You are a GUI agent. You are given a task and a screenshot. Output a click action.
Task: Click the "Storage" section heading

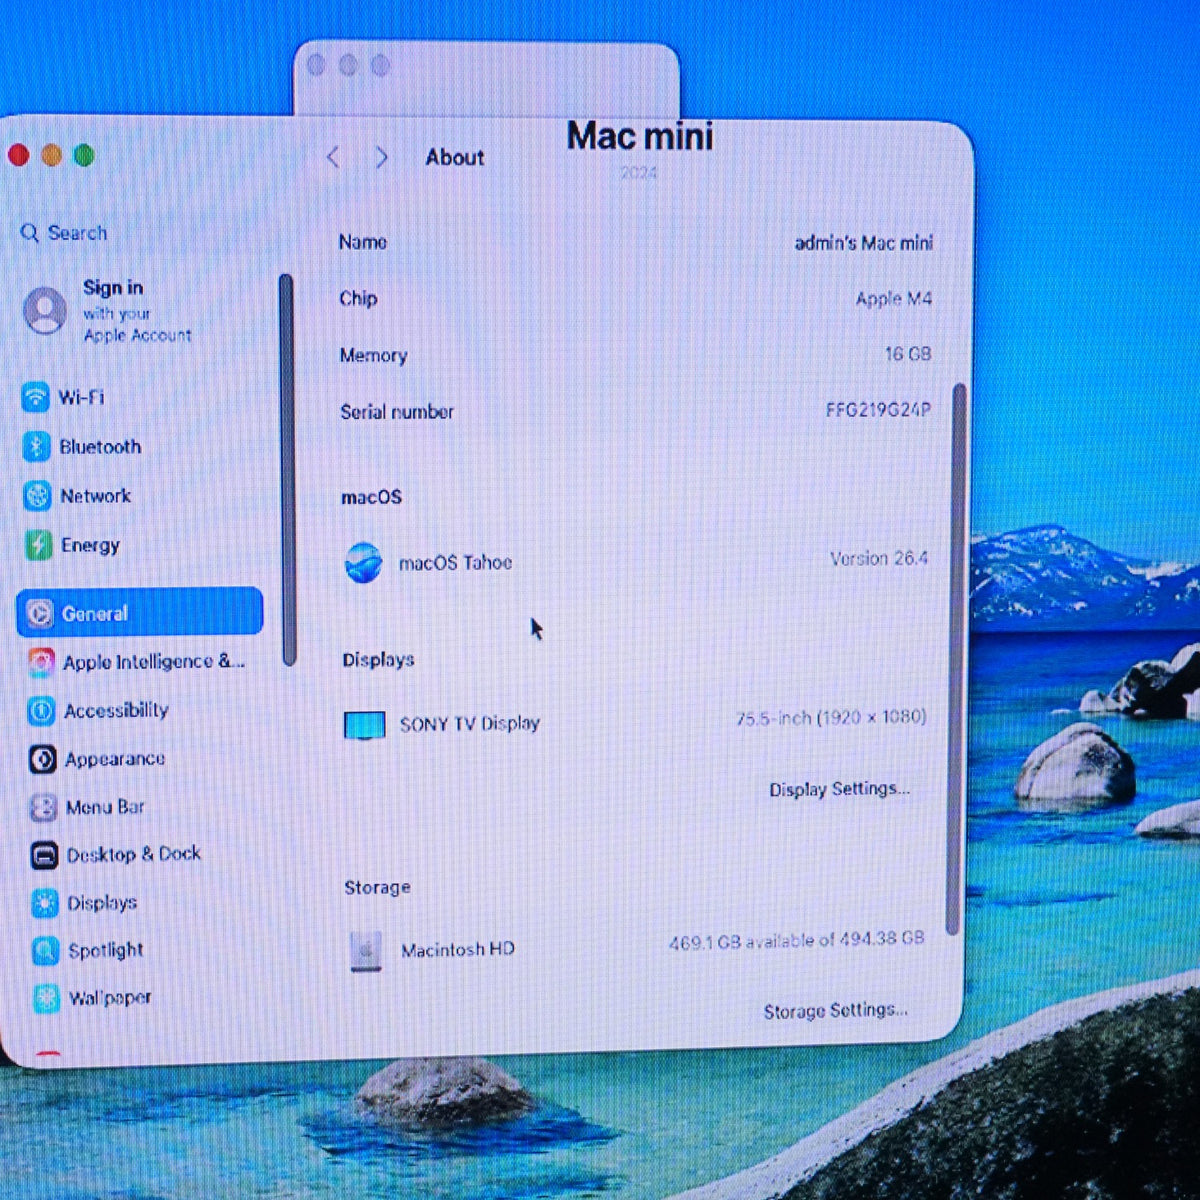pos(377,888)
